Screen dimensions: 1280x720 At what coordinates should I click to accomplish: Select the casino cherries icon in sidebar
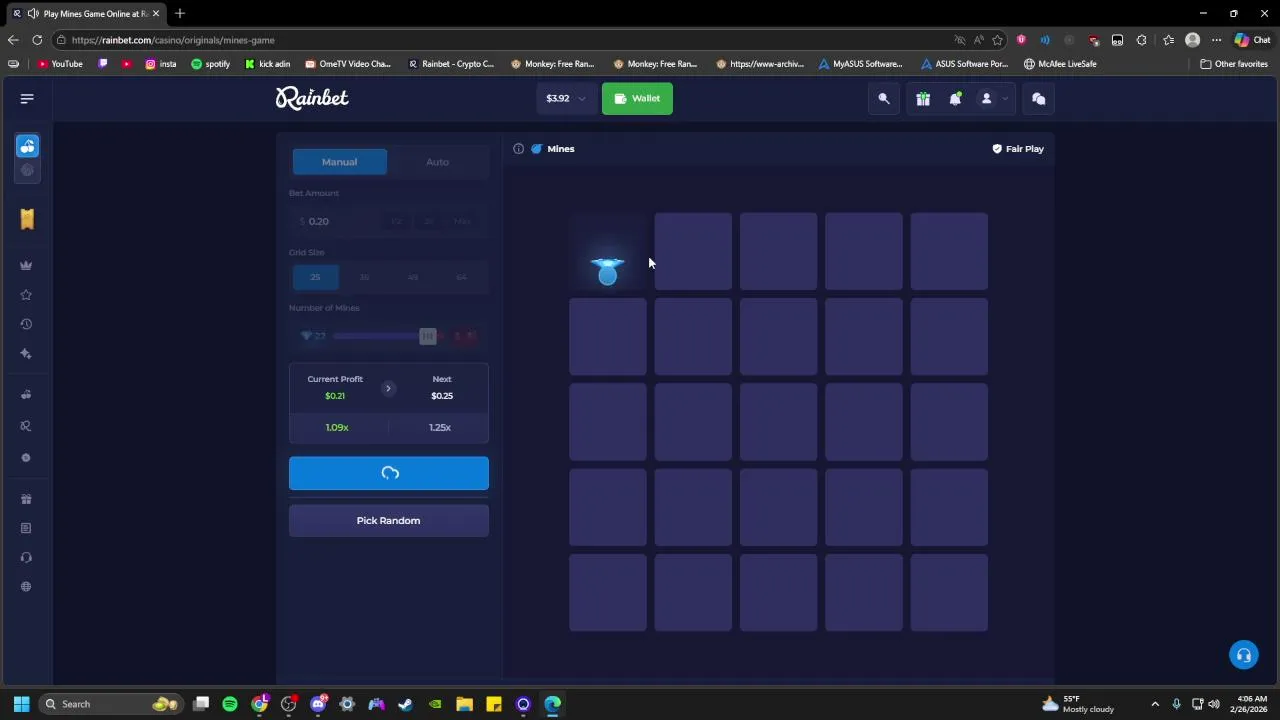click(x=27, y=146)
